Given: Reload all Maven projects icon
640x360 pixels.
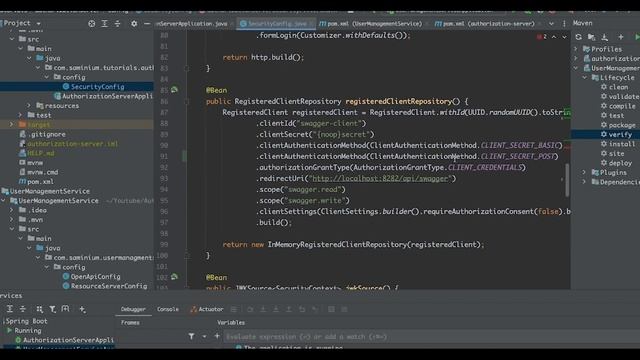Looking at the screenshot, I should [578, 37].
